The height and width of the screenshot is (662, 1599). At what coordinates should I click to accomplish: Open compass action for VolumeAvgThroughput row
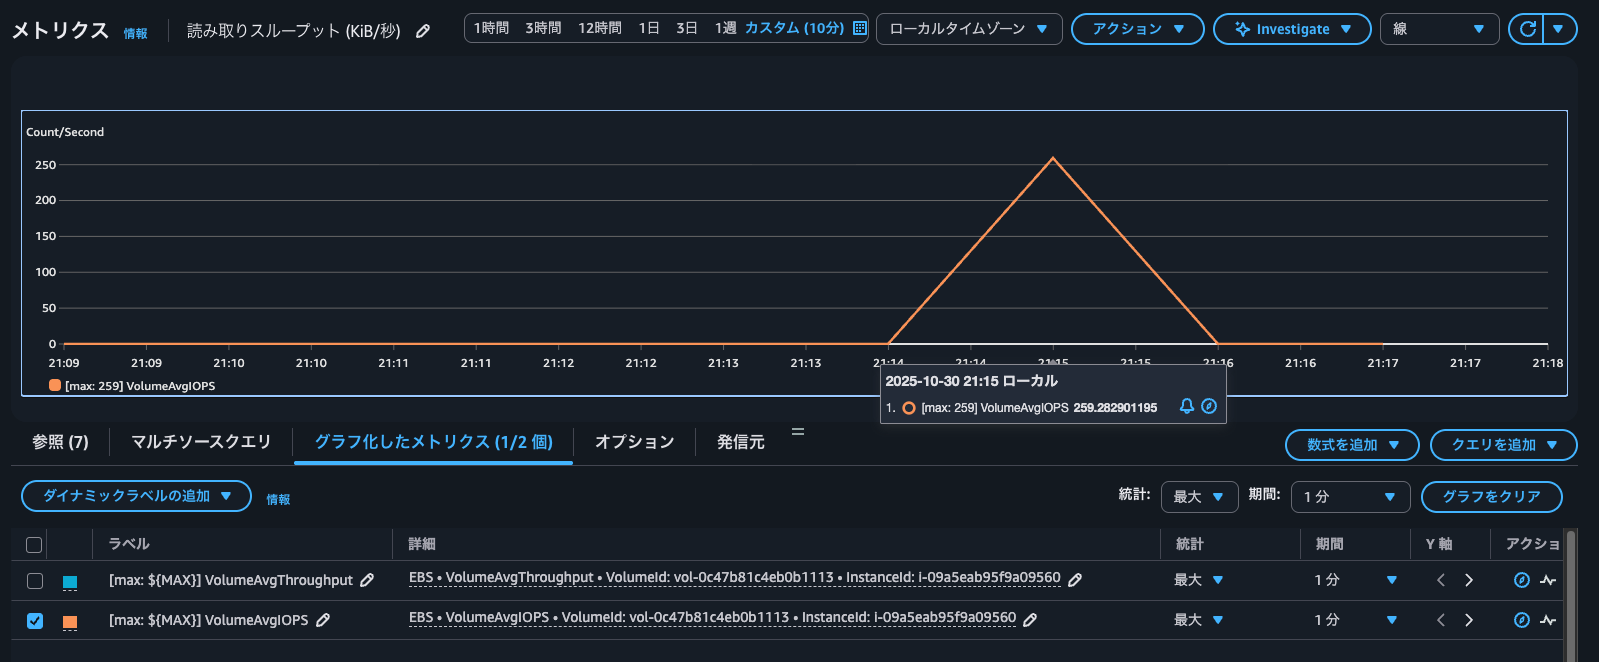[x=1522, y=580]
